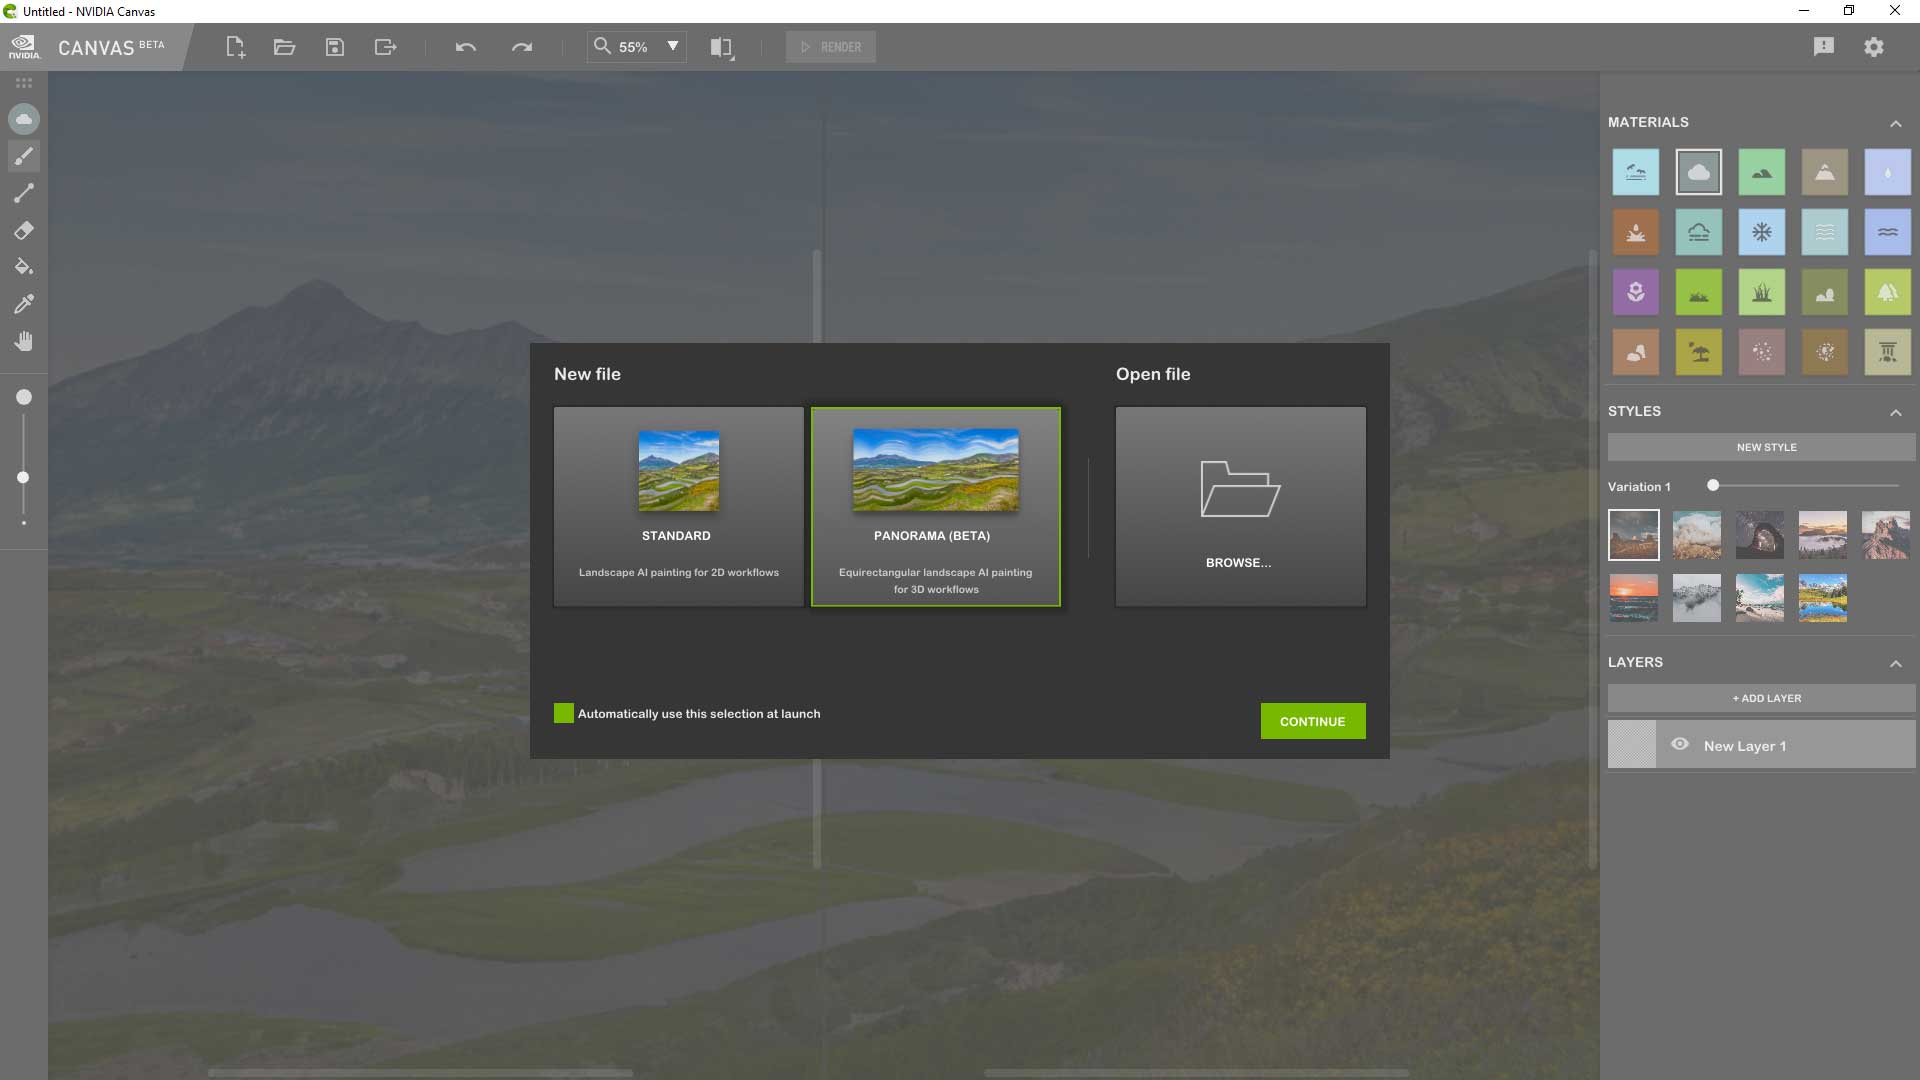The height and width of the screenshot is (1080, 1920).
Task: Collapse the Styles panel
Action: tap(1896, 412)
